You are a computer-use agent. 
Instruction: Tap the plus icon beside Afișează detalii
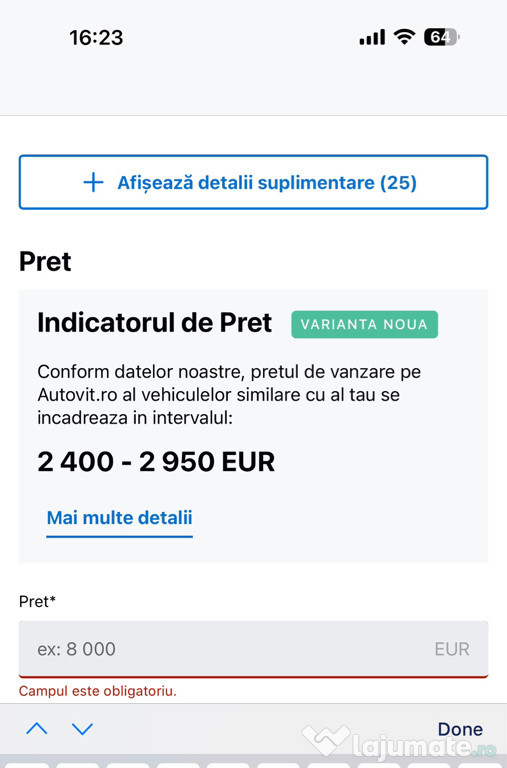[93, 183]
